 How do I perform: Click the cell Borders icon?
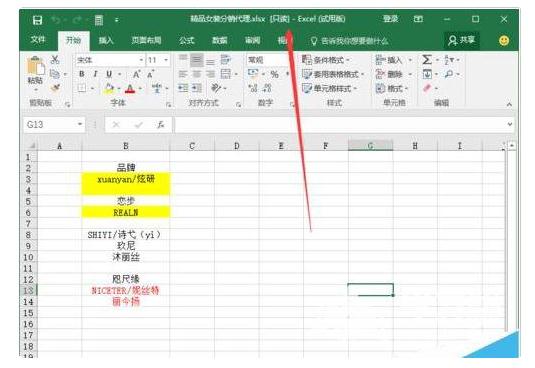click(82, 88)
